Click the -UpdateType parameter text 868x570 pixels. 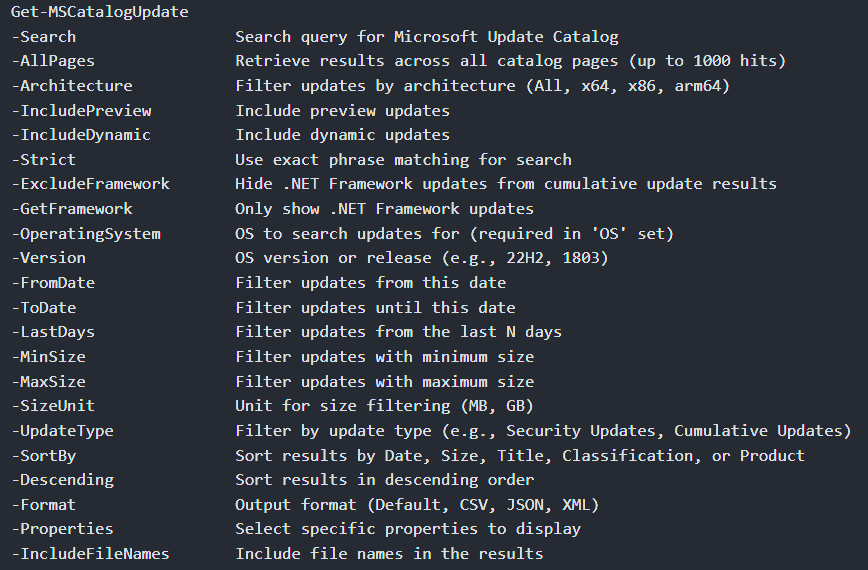(63, 431)
